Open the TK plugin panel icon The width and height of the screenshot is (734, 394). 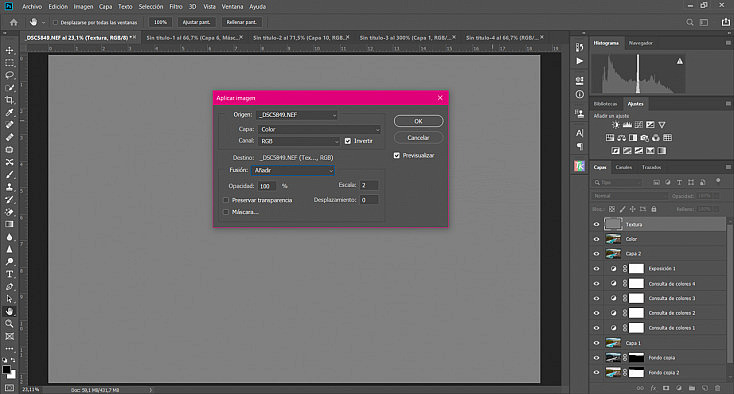click(x=580, y=166)
